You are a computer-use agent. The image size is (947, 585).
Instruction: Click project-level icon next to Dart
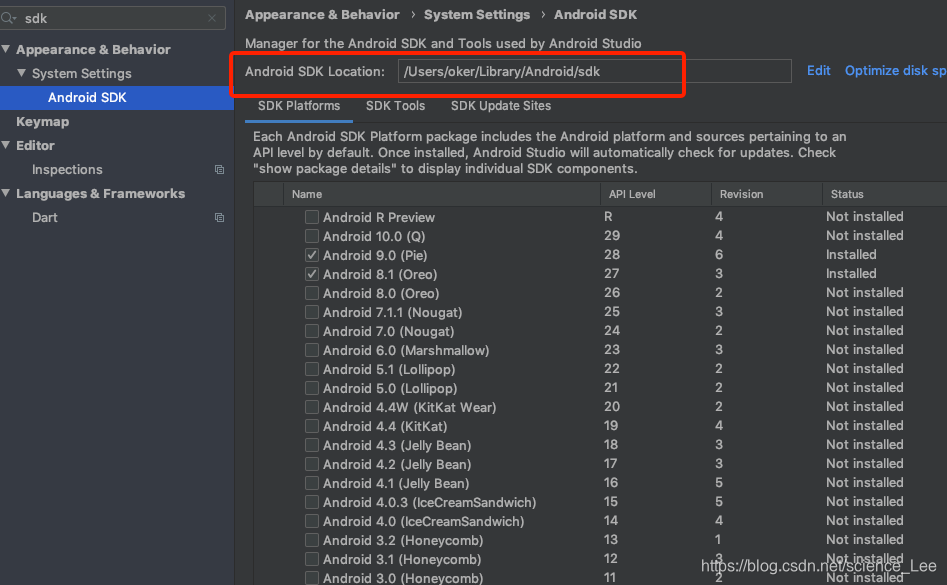point(219,217)
